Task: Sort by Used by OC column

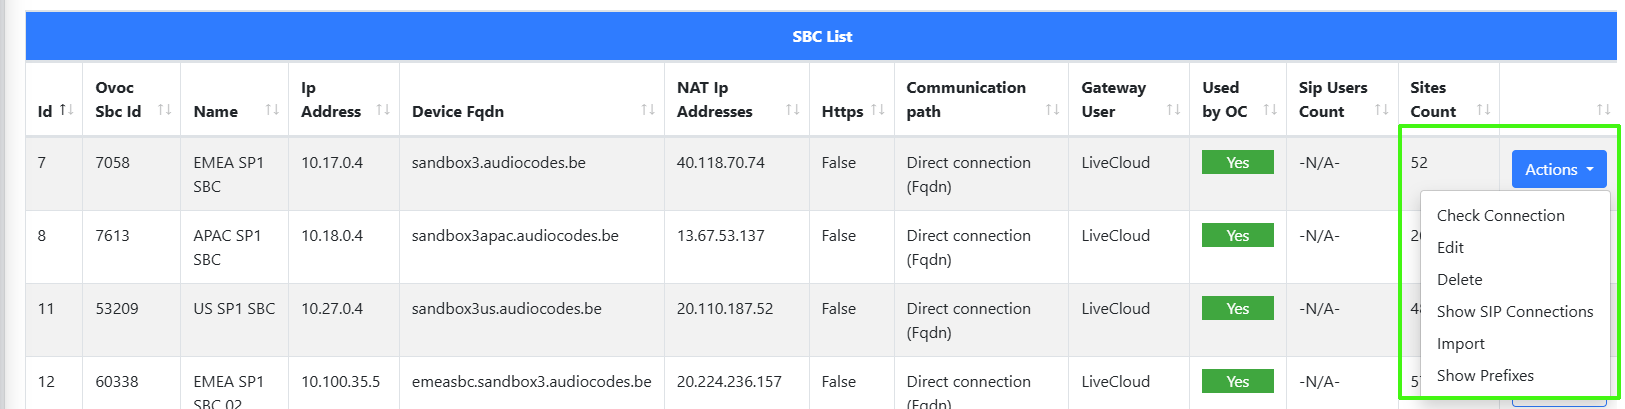Action: 1270,110
